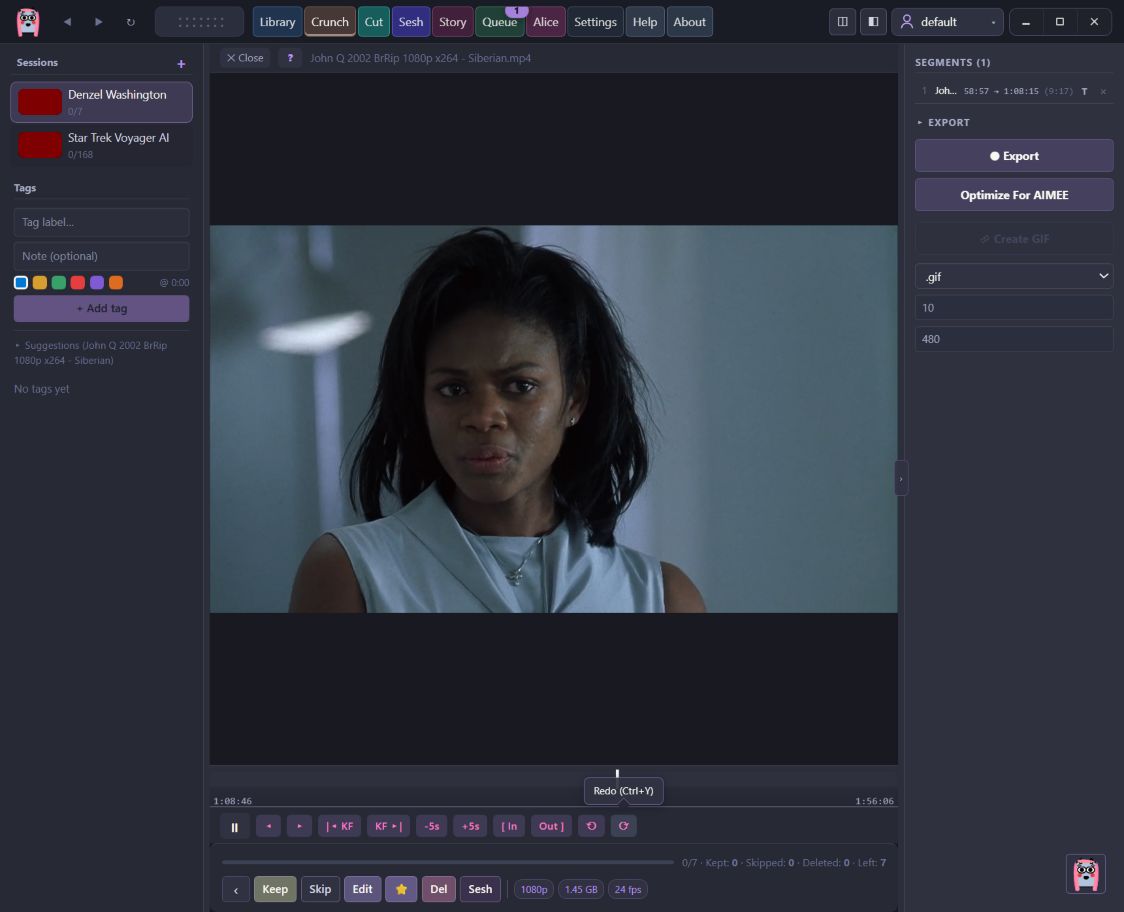Switch to the Crunch tab
Image resolution: width=1124 pixels, height=912 pixels.
click(330, 22)
